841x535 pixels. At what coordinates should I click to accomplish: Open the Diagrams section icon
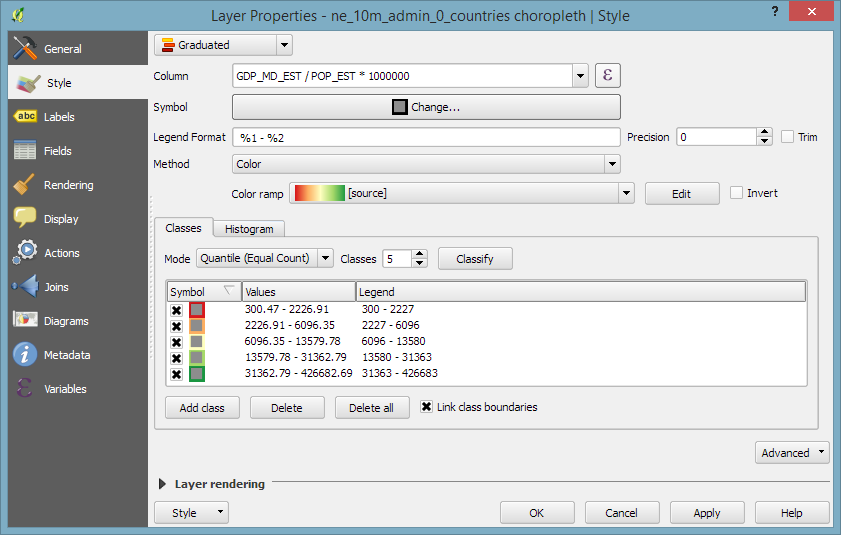point(26,321)
